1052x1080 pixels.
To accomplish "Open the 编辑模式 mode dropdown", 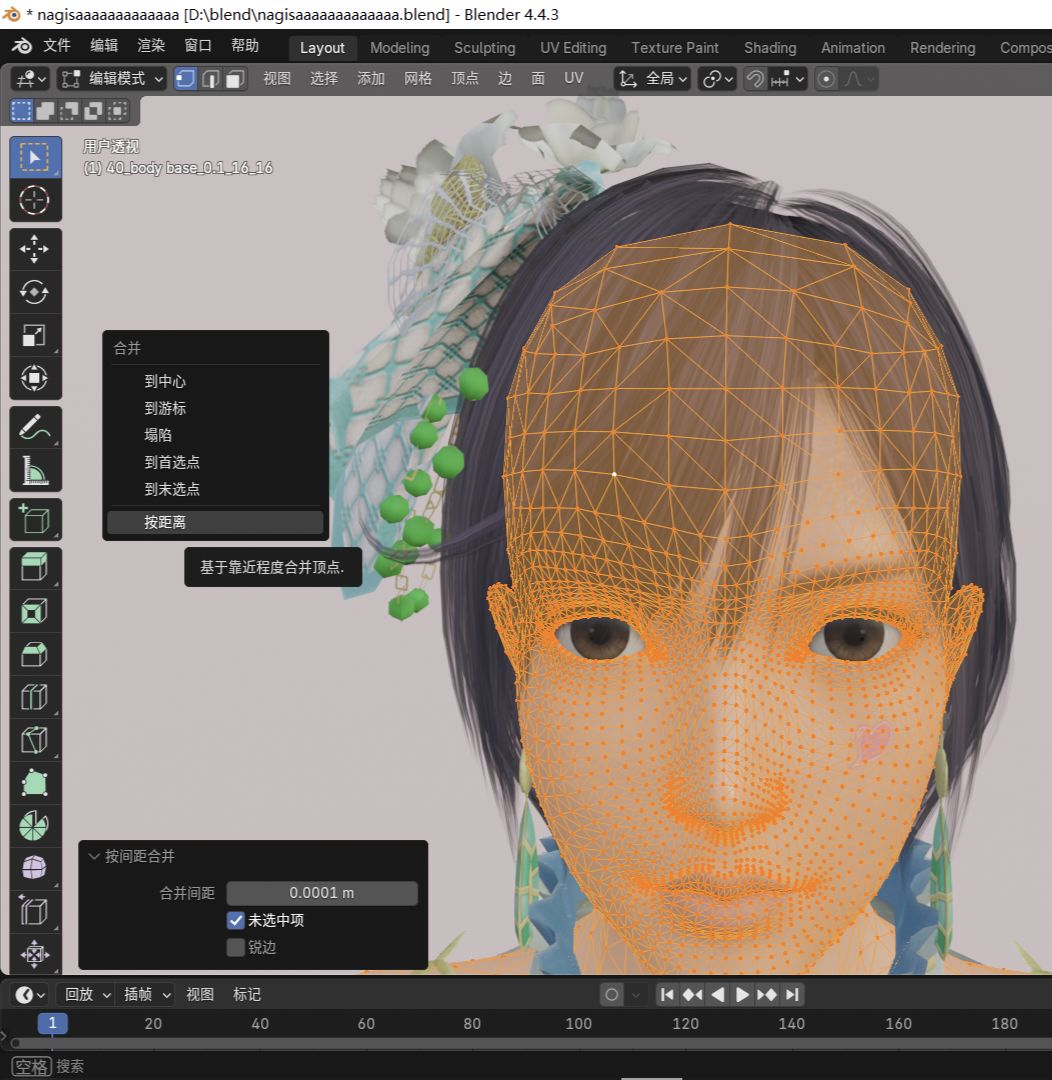I will point(112,79).
